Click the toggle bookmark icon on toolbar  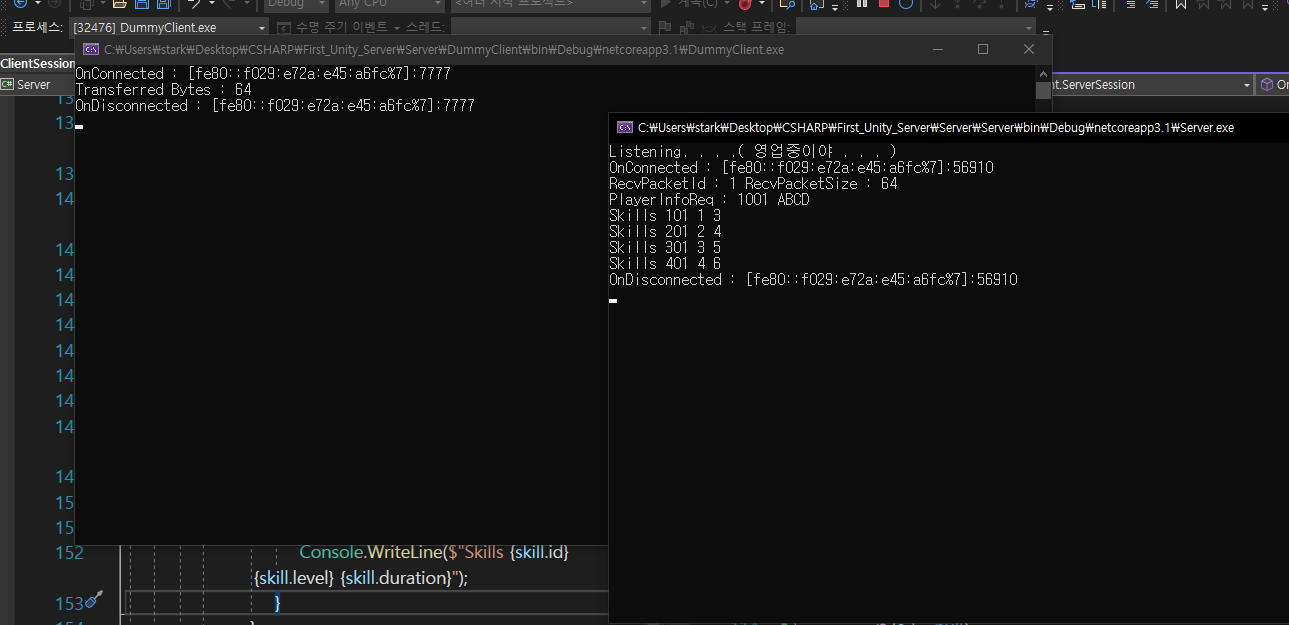(x=1180, y=5)
